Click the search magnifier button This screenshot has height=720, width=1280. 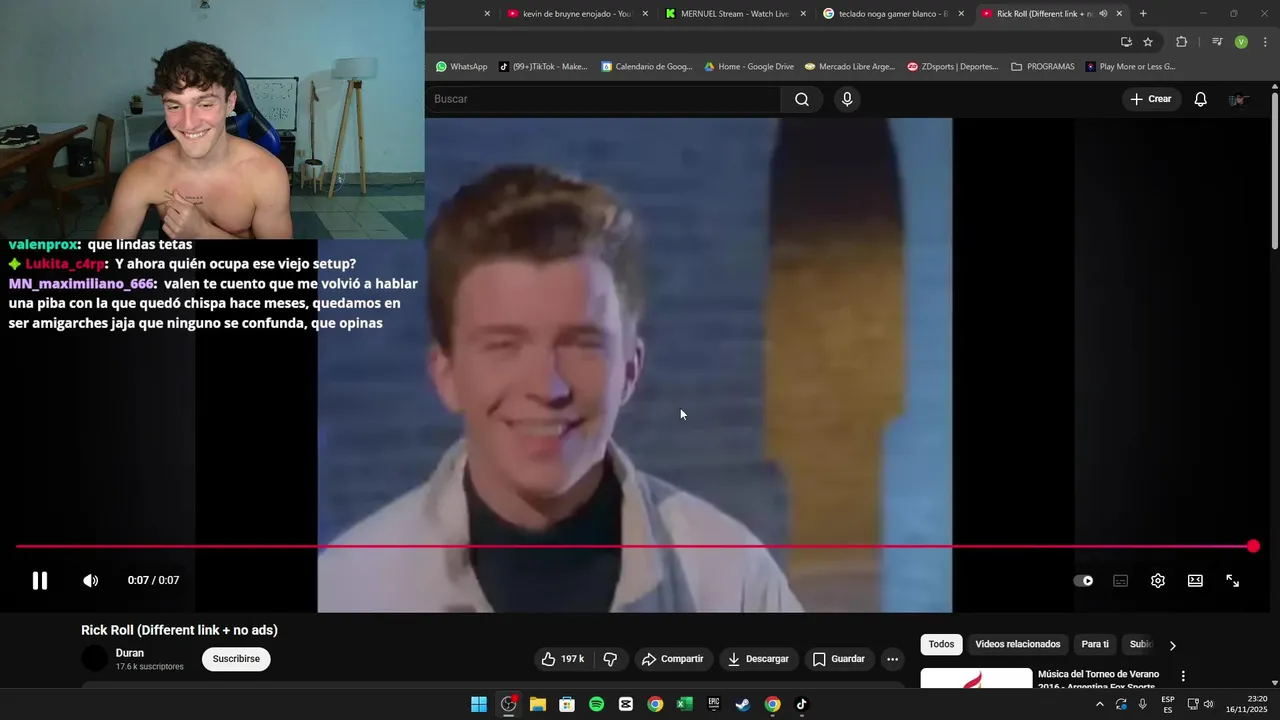pyautogui.click(x=802, y=99)
